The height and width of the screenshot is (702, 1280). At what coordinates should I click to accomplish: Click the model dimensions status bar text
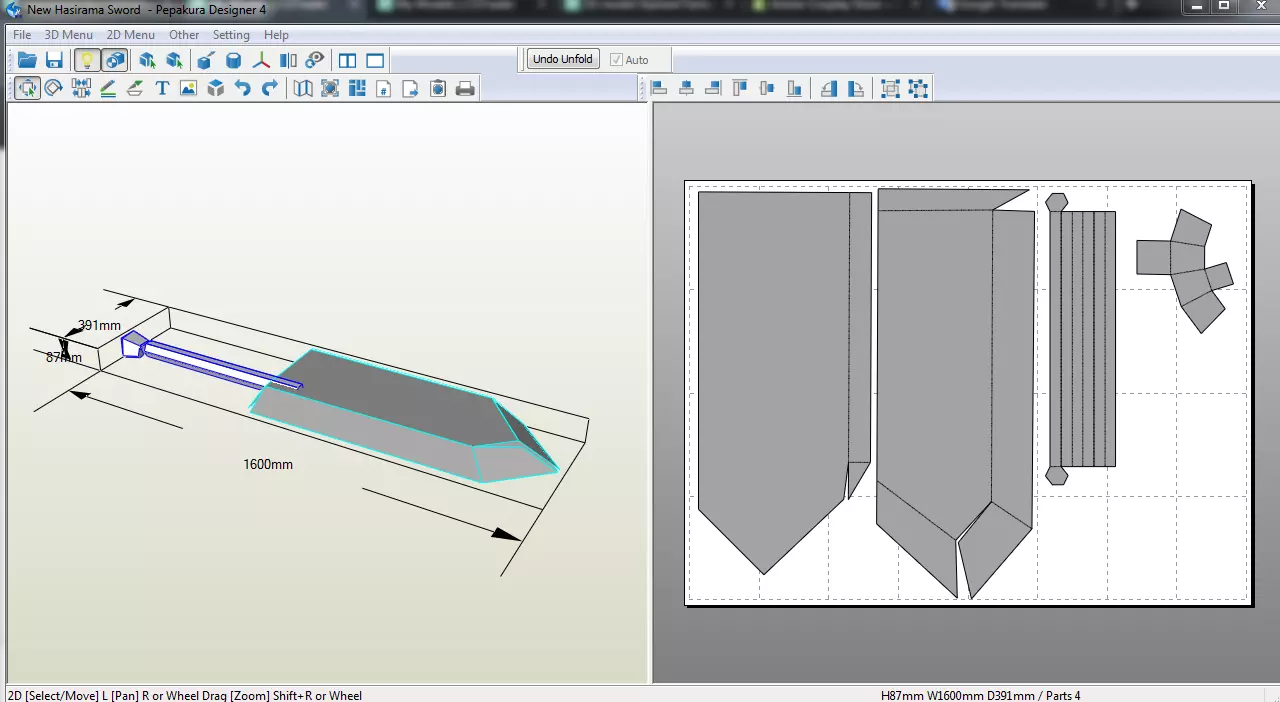(x=980, y=695)
